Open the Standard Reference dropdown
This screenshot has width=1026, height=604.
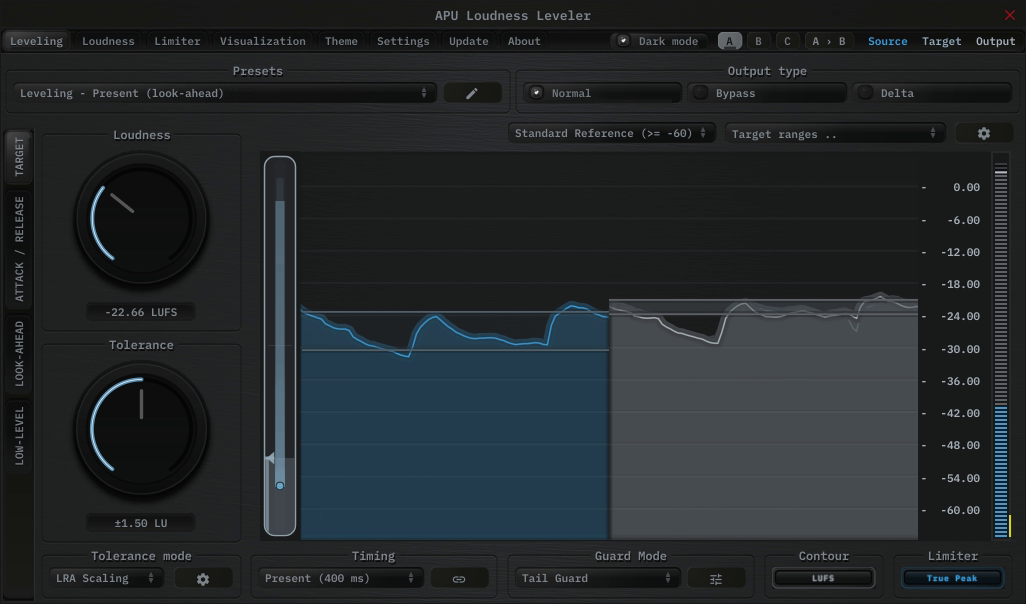pyautogui.click(x=611, y=132)
